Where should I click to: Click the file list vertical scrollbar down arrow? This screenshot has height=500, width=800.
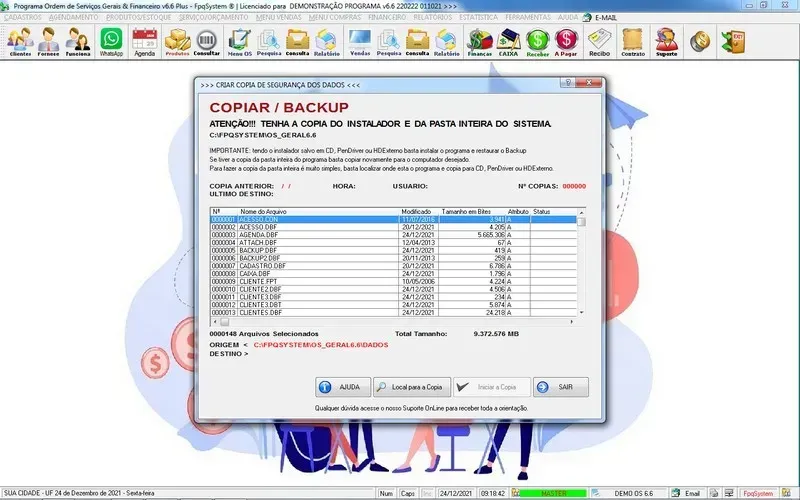coord(582,314)
